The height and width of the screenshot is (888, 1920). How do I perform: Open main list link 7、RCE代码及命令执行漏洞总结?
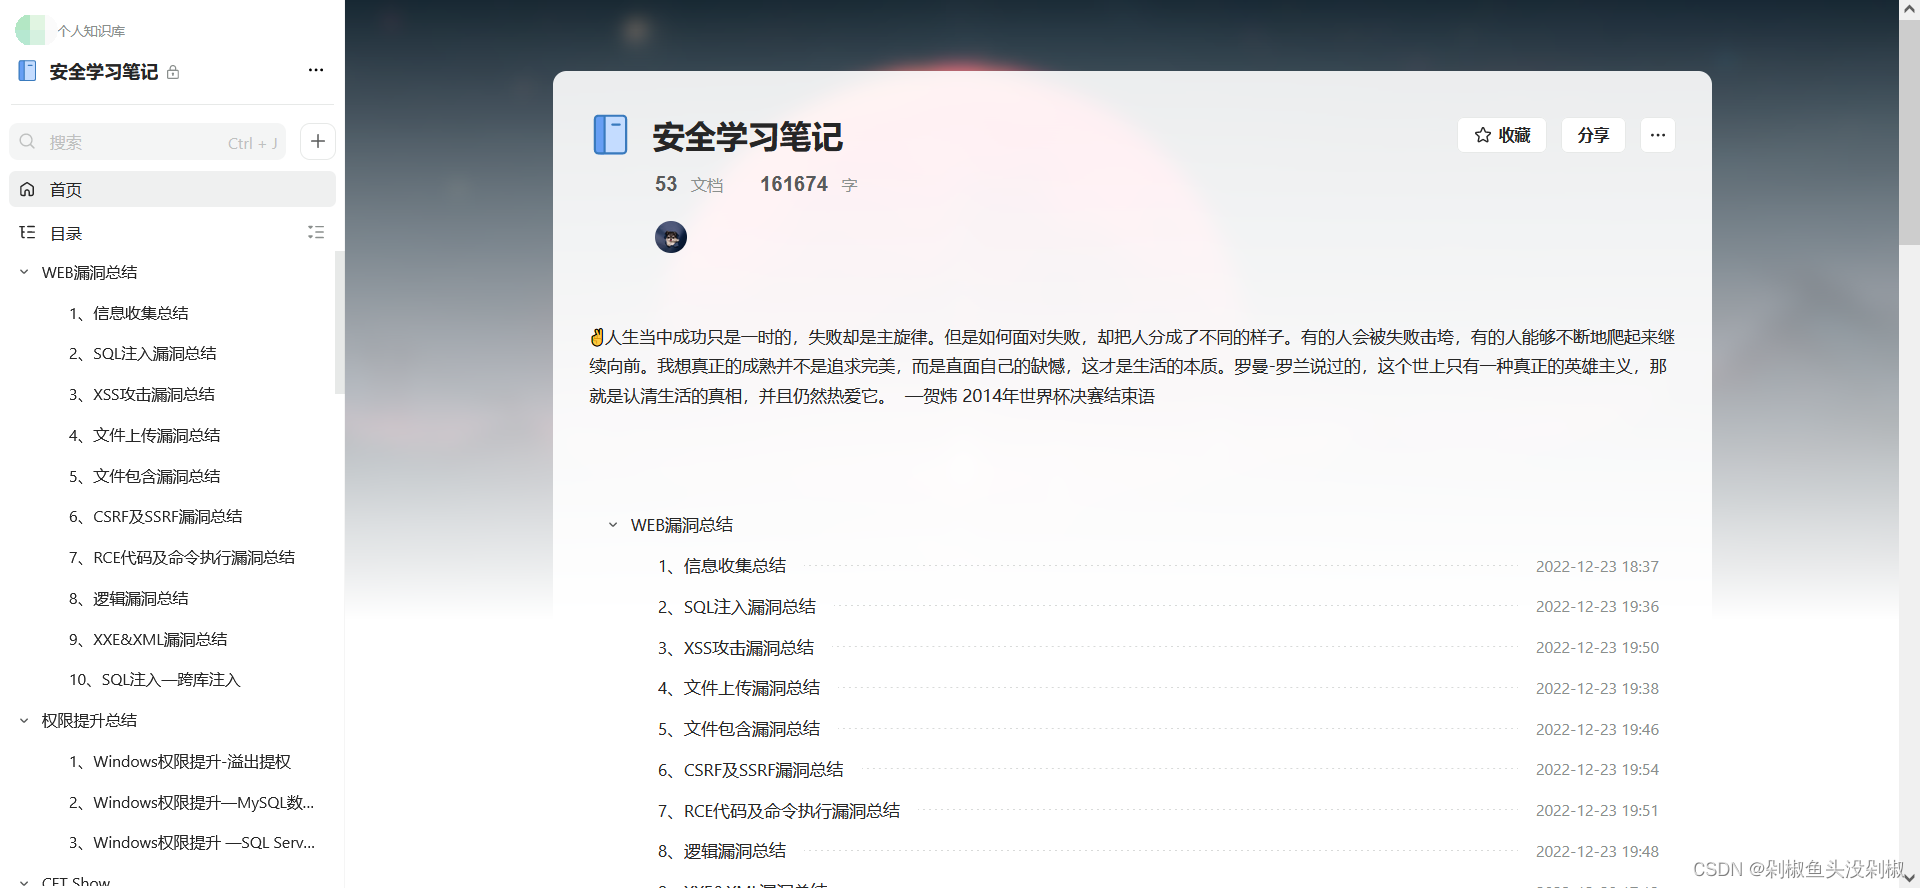(x=779, y=811)
